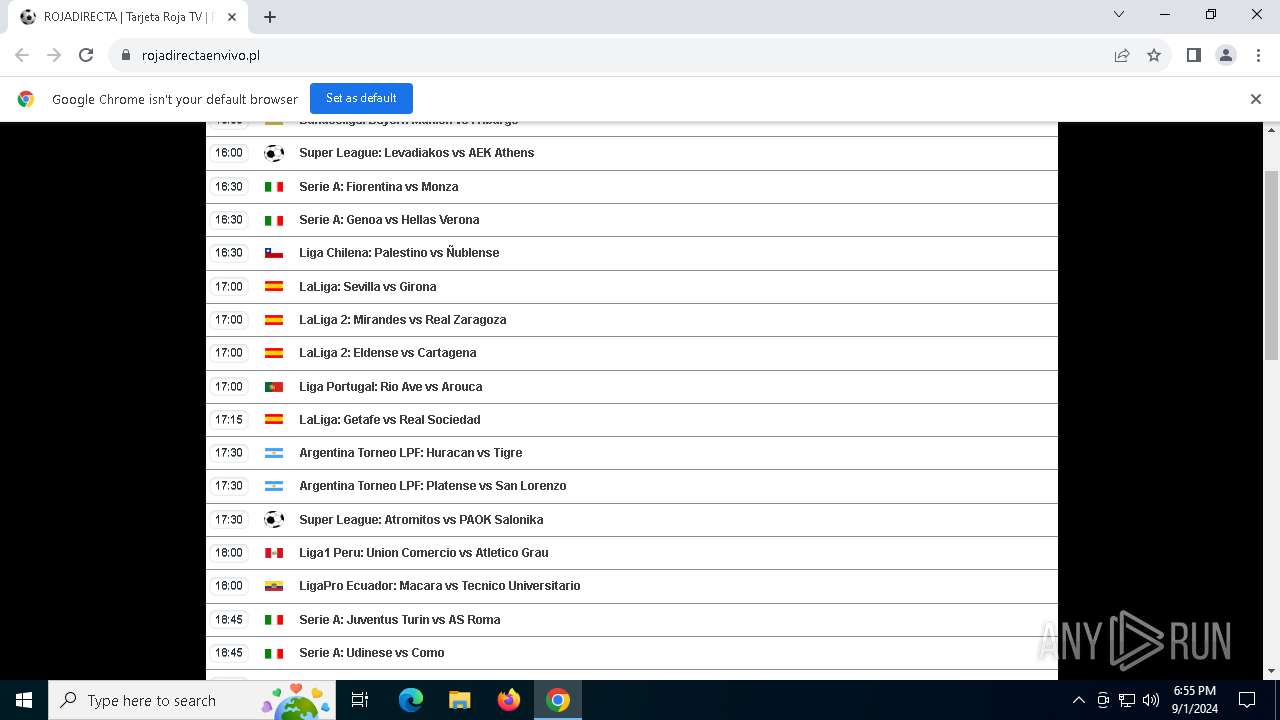Screen dimensions: 1280x720
Task: Open Argentina LPF: Platense vs San Lorenzo
Action: click(x=632, y=486)
